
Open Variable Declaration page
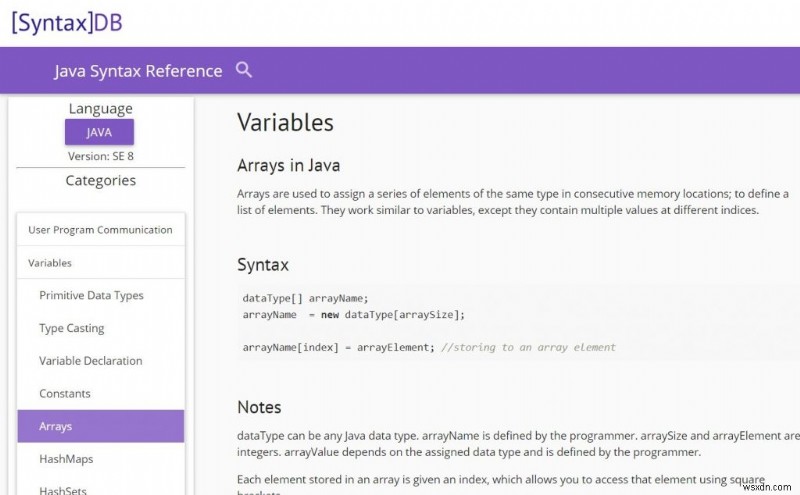[x=91, y=361]
